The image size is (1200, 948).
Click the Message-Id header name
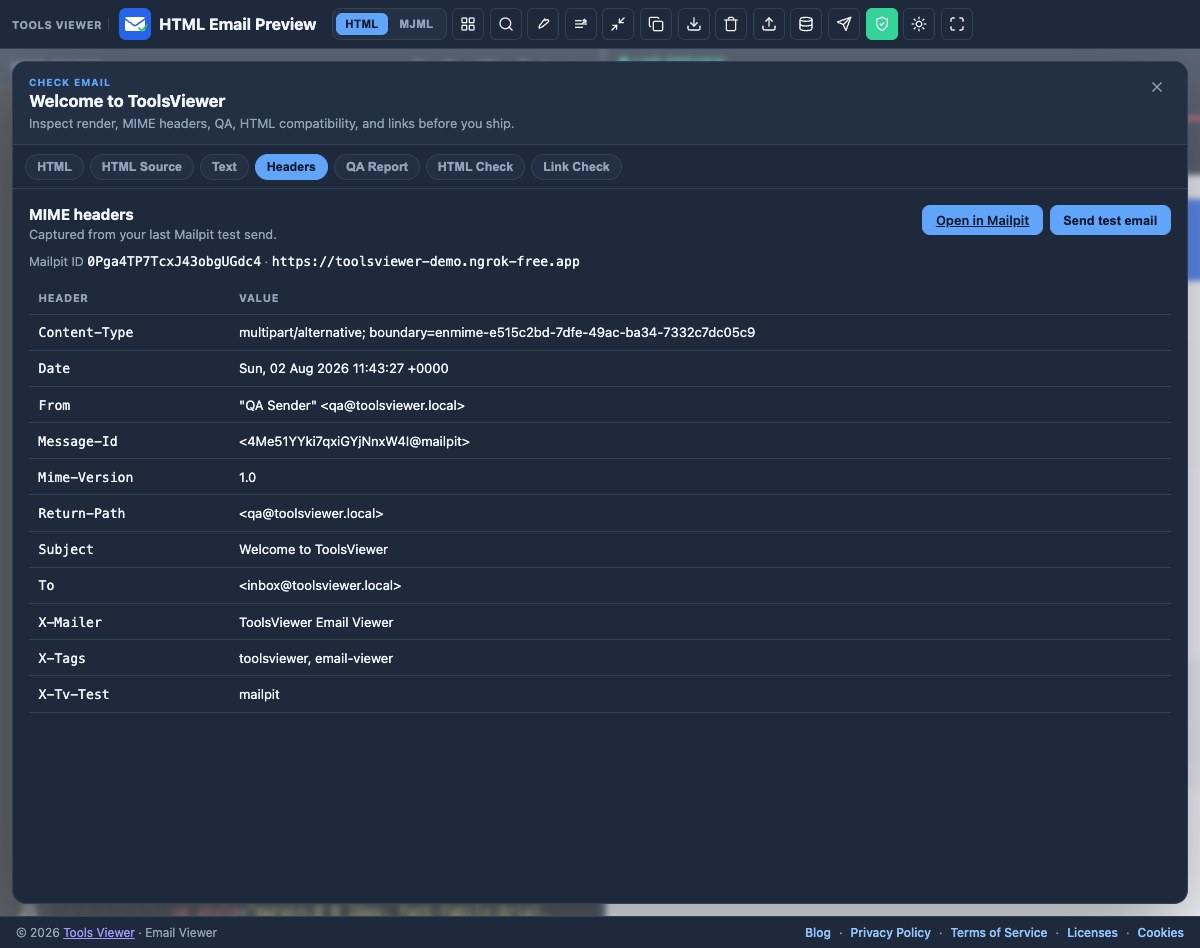tap(78, 441)
